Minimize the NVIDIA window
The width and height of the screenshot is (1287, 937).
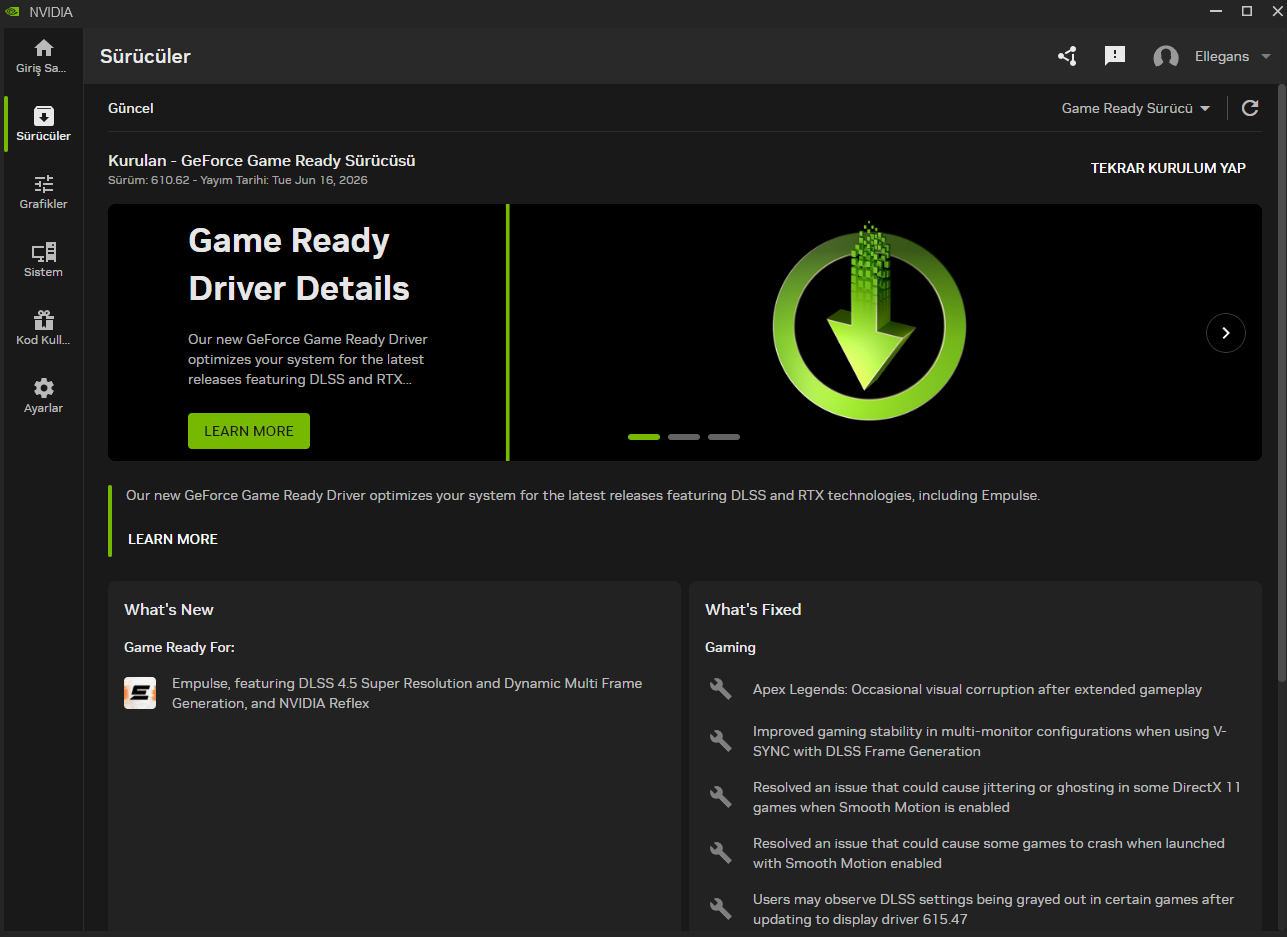pos(1215,11)
